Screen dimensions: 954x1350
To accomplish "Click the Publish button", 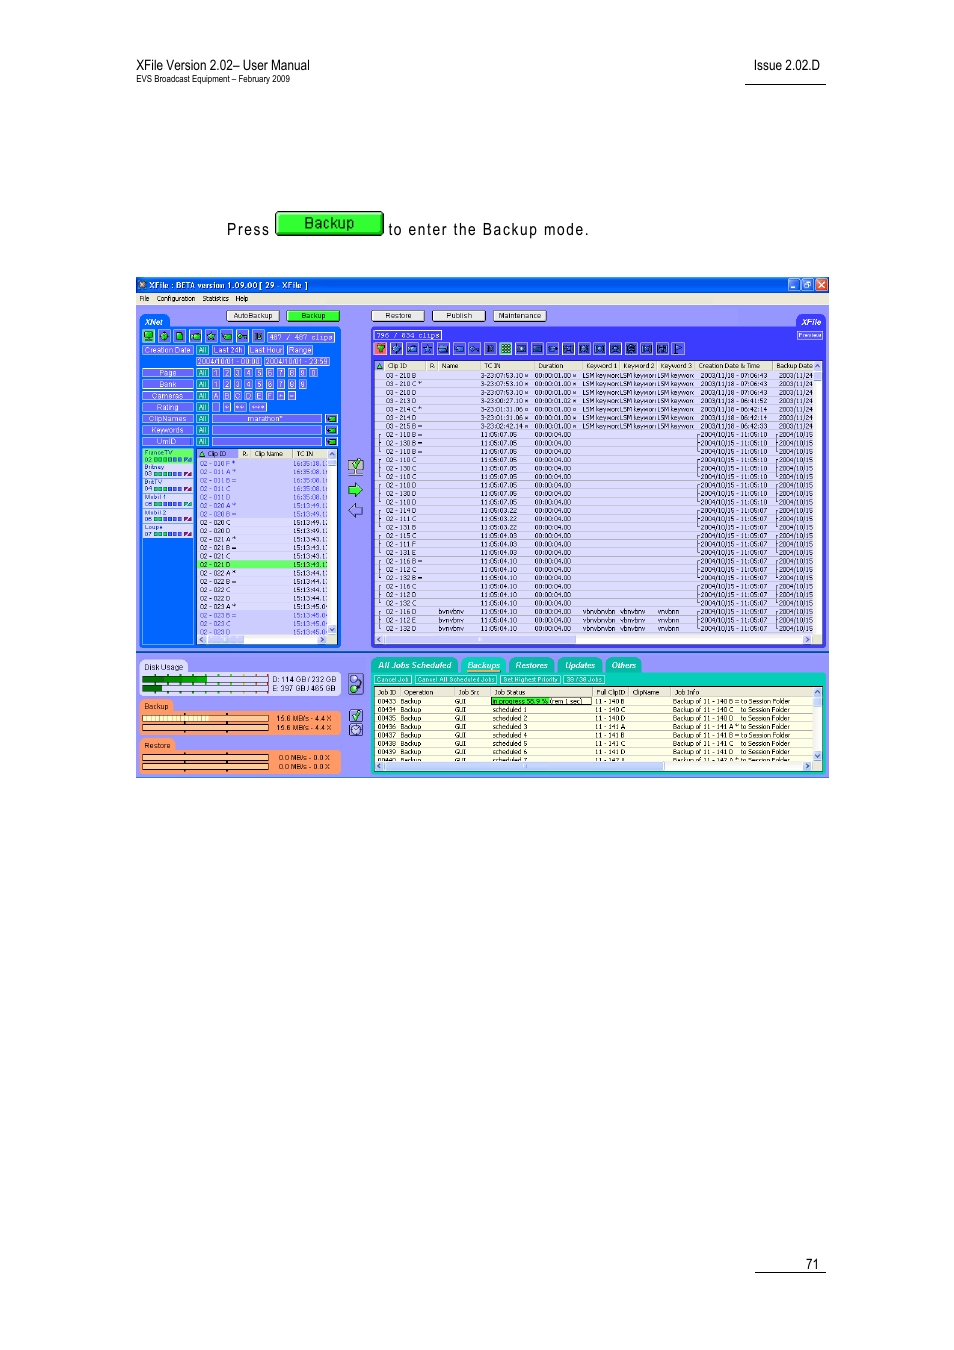I will tap(459, 316).
